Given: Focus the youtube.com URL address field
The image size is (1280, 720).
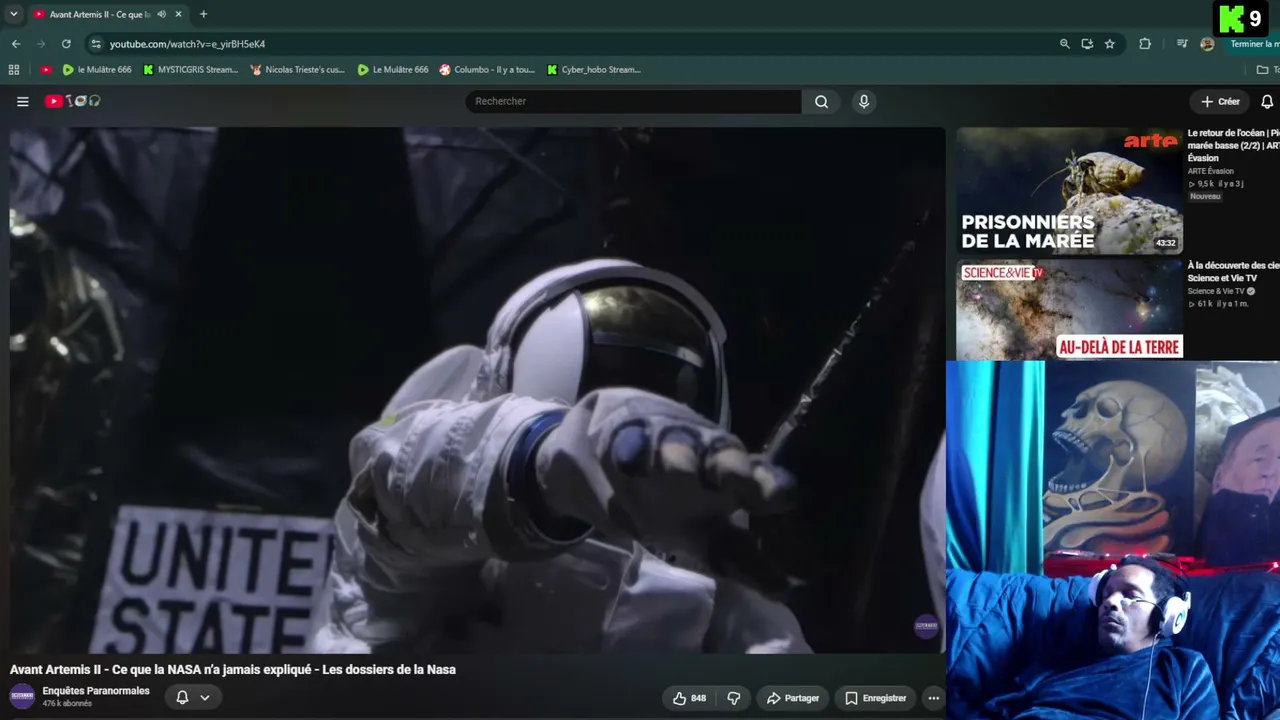Looking at the screenshot, I should point(570,44).
